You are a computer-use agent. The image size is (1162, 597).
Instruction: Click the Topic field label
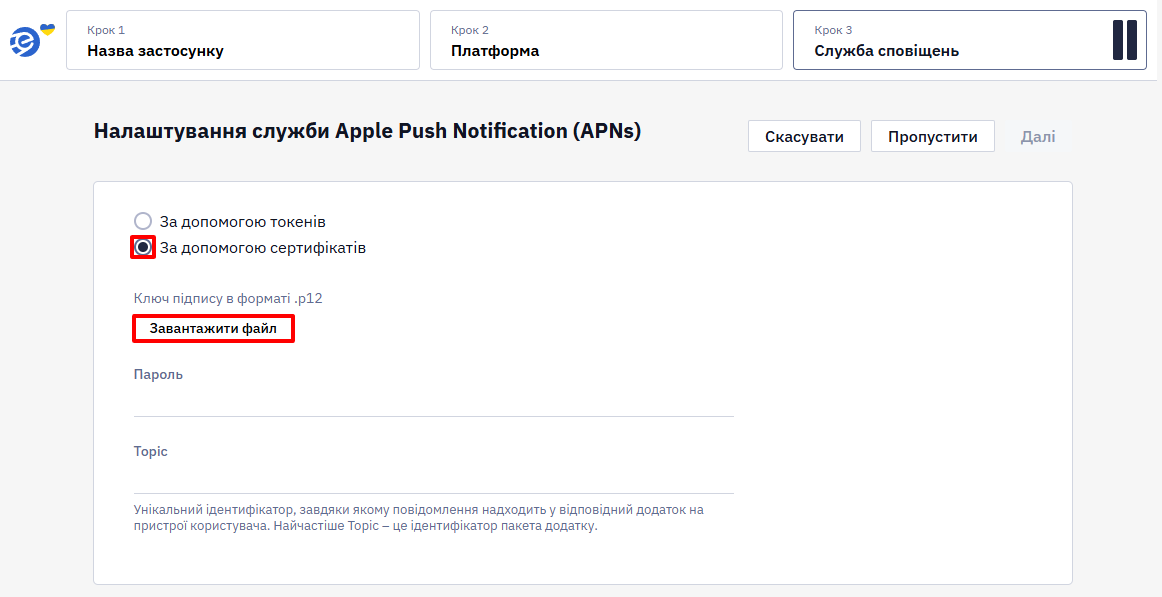pos(150,451)
